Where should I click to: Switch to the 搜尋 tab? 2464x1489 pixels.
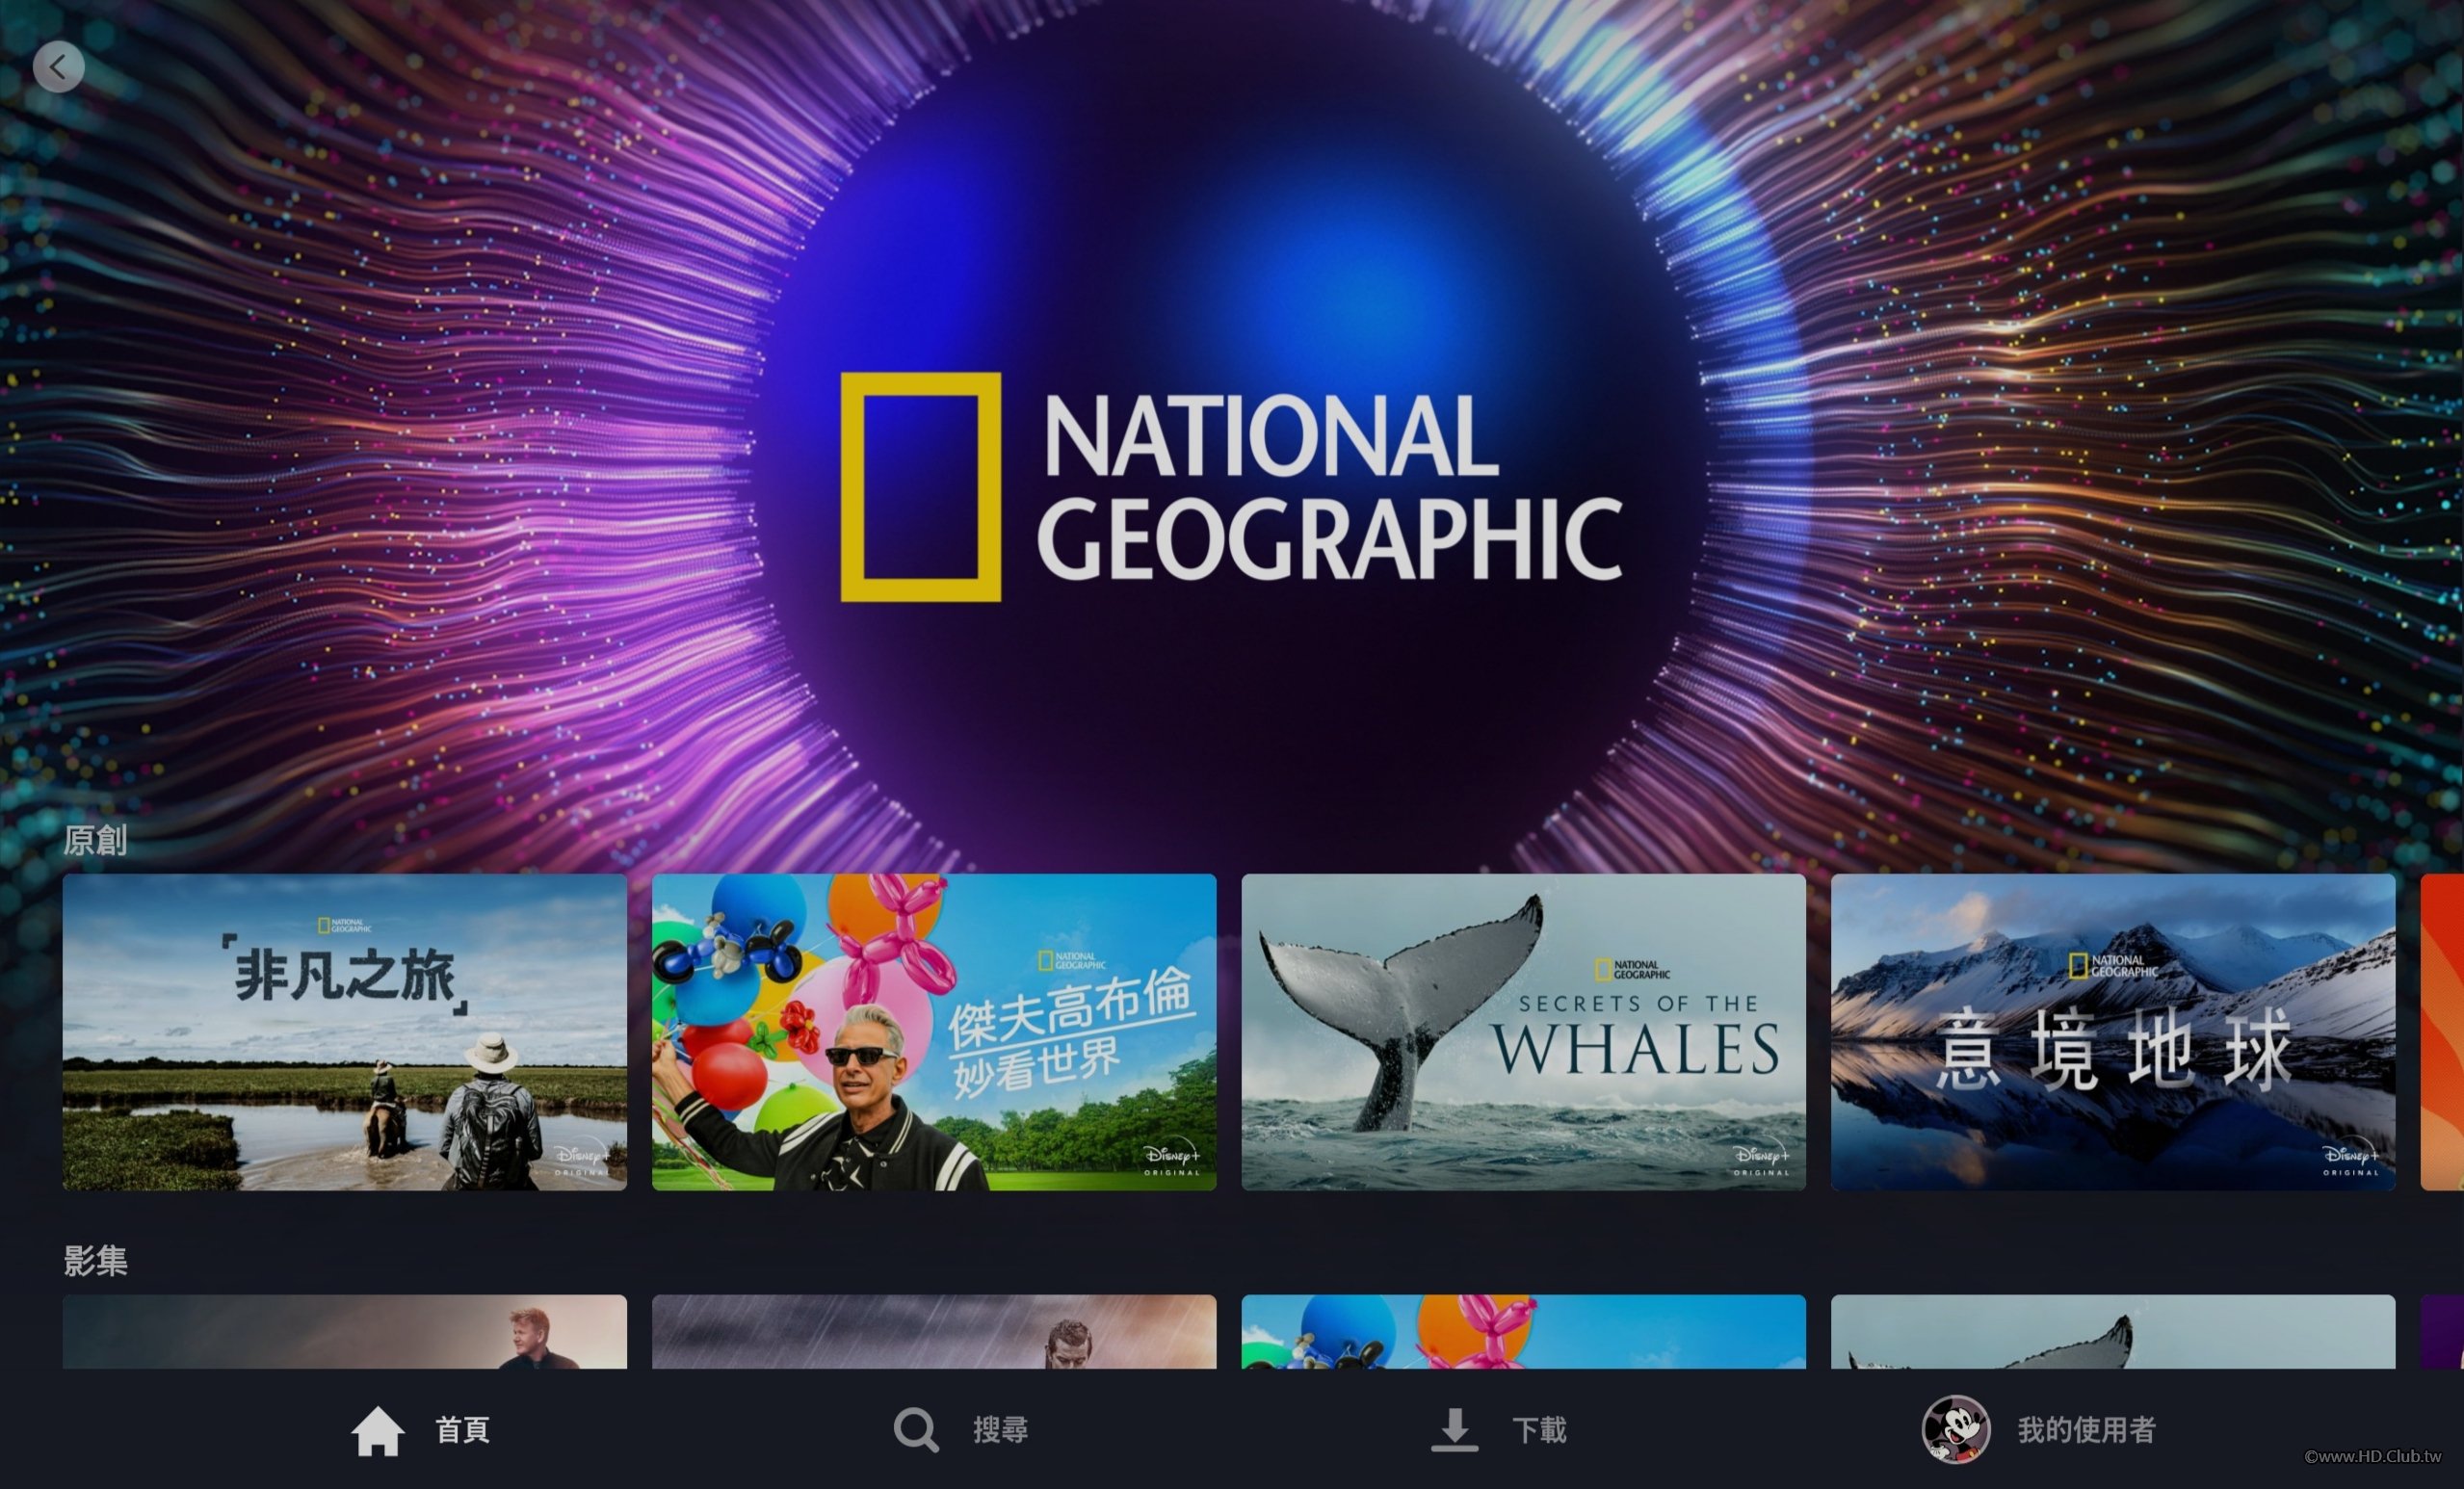[x=1001, y=1431]
